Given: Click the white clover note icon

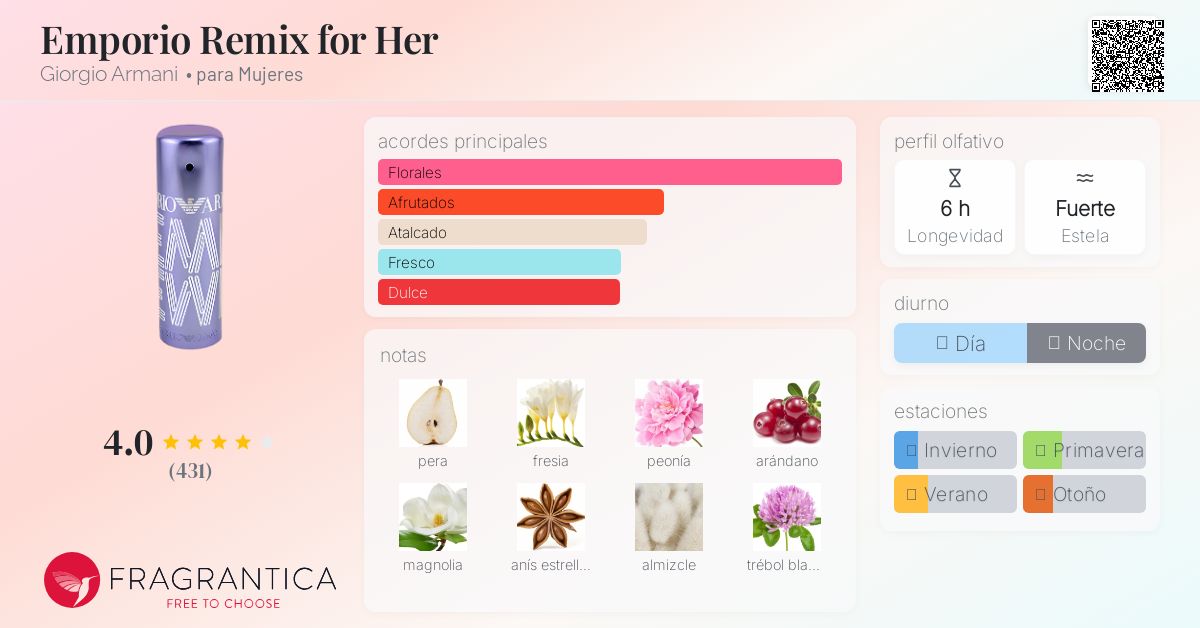Looking at the screenshot, I should [x=787, y=517].
